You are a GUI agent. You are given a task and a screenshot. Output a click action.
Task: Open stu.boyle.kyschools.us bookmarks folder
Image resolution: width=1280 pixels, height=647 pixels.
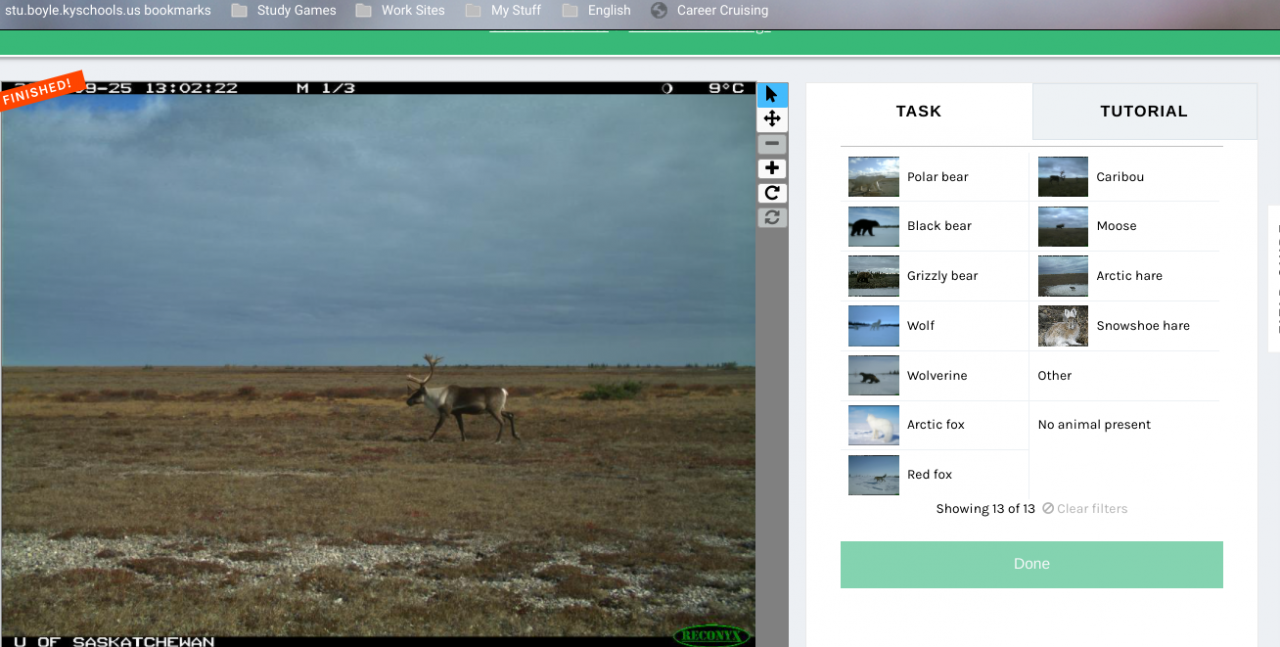pyautogui.click(x=107, y=10)
